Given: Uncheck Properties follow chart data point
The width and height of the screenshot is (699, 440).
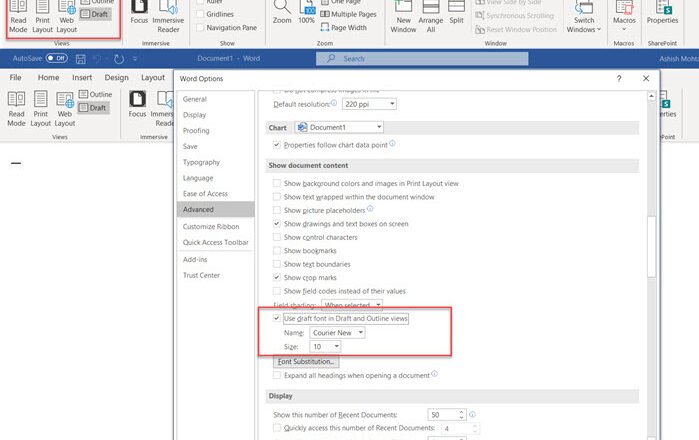Looking at the screenshot, I should 276,145.
